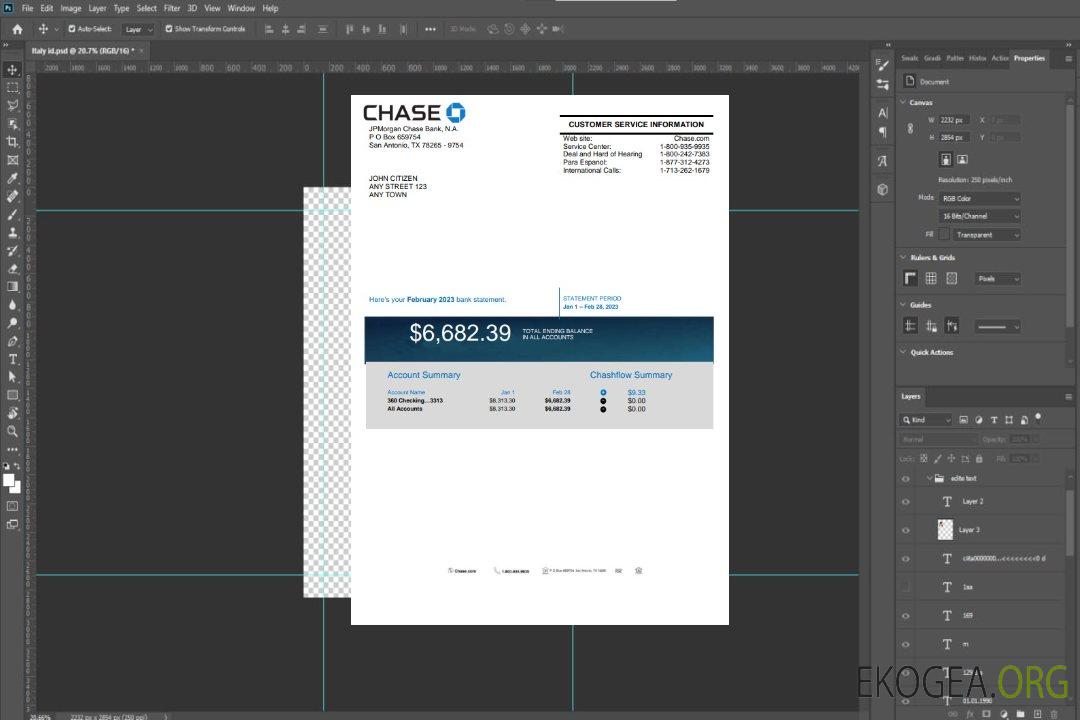Screen dimensions: 1080x720
Task: Open the Window menu
Action: pyautogui.click(x=241, y=8)
